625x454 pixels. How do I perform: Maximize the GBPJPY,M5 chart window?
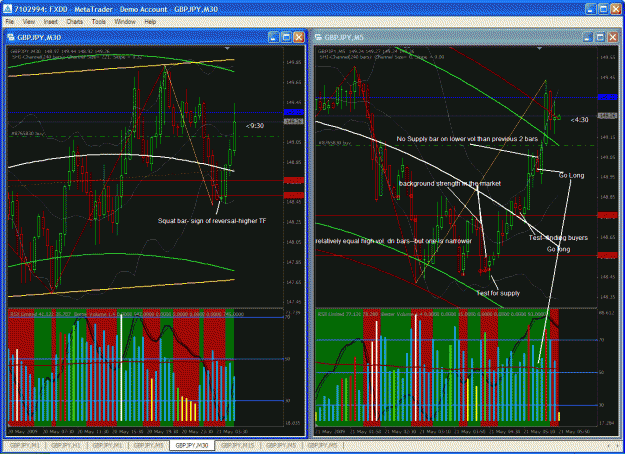coord(600,37)
